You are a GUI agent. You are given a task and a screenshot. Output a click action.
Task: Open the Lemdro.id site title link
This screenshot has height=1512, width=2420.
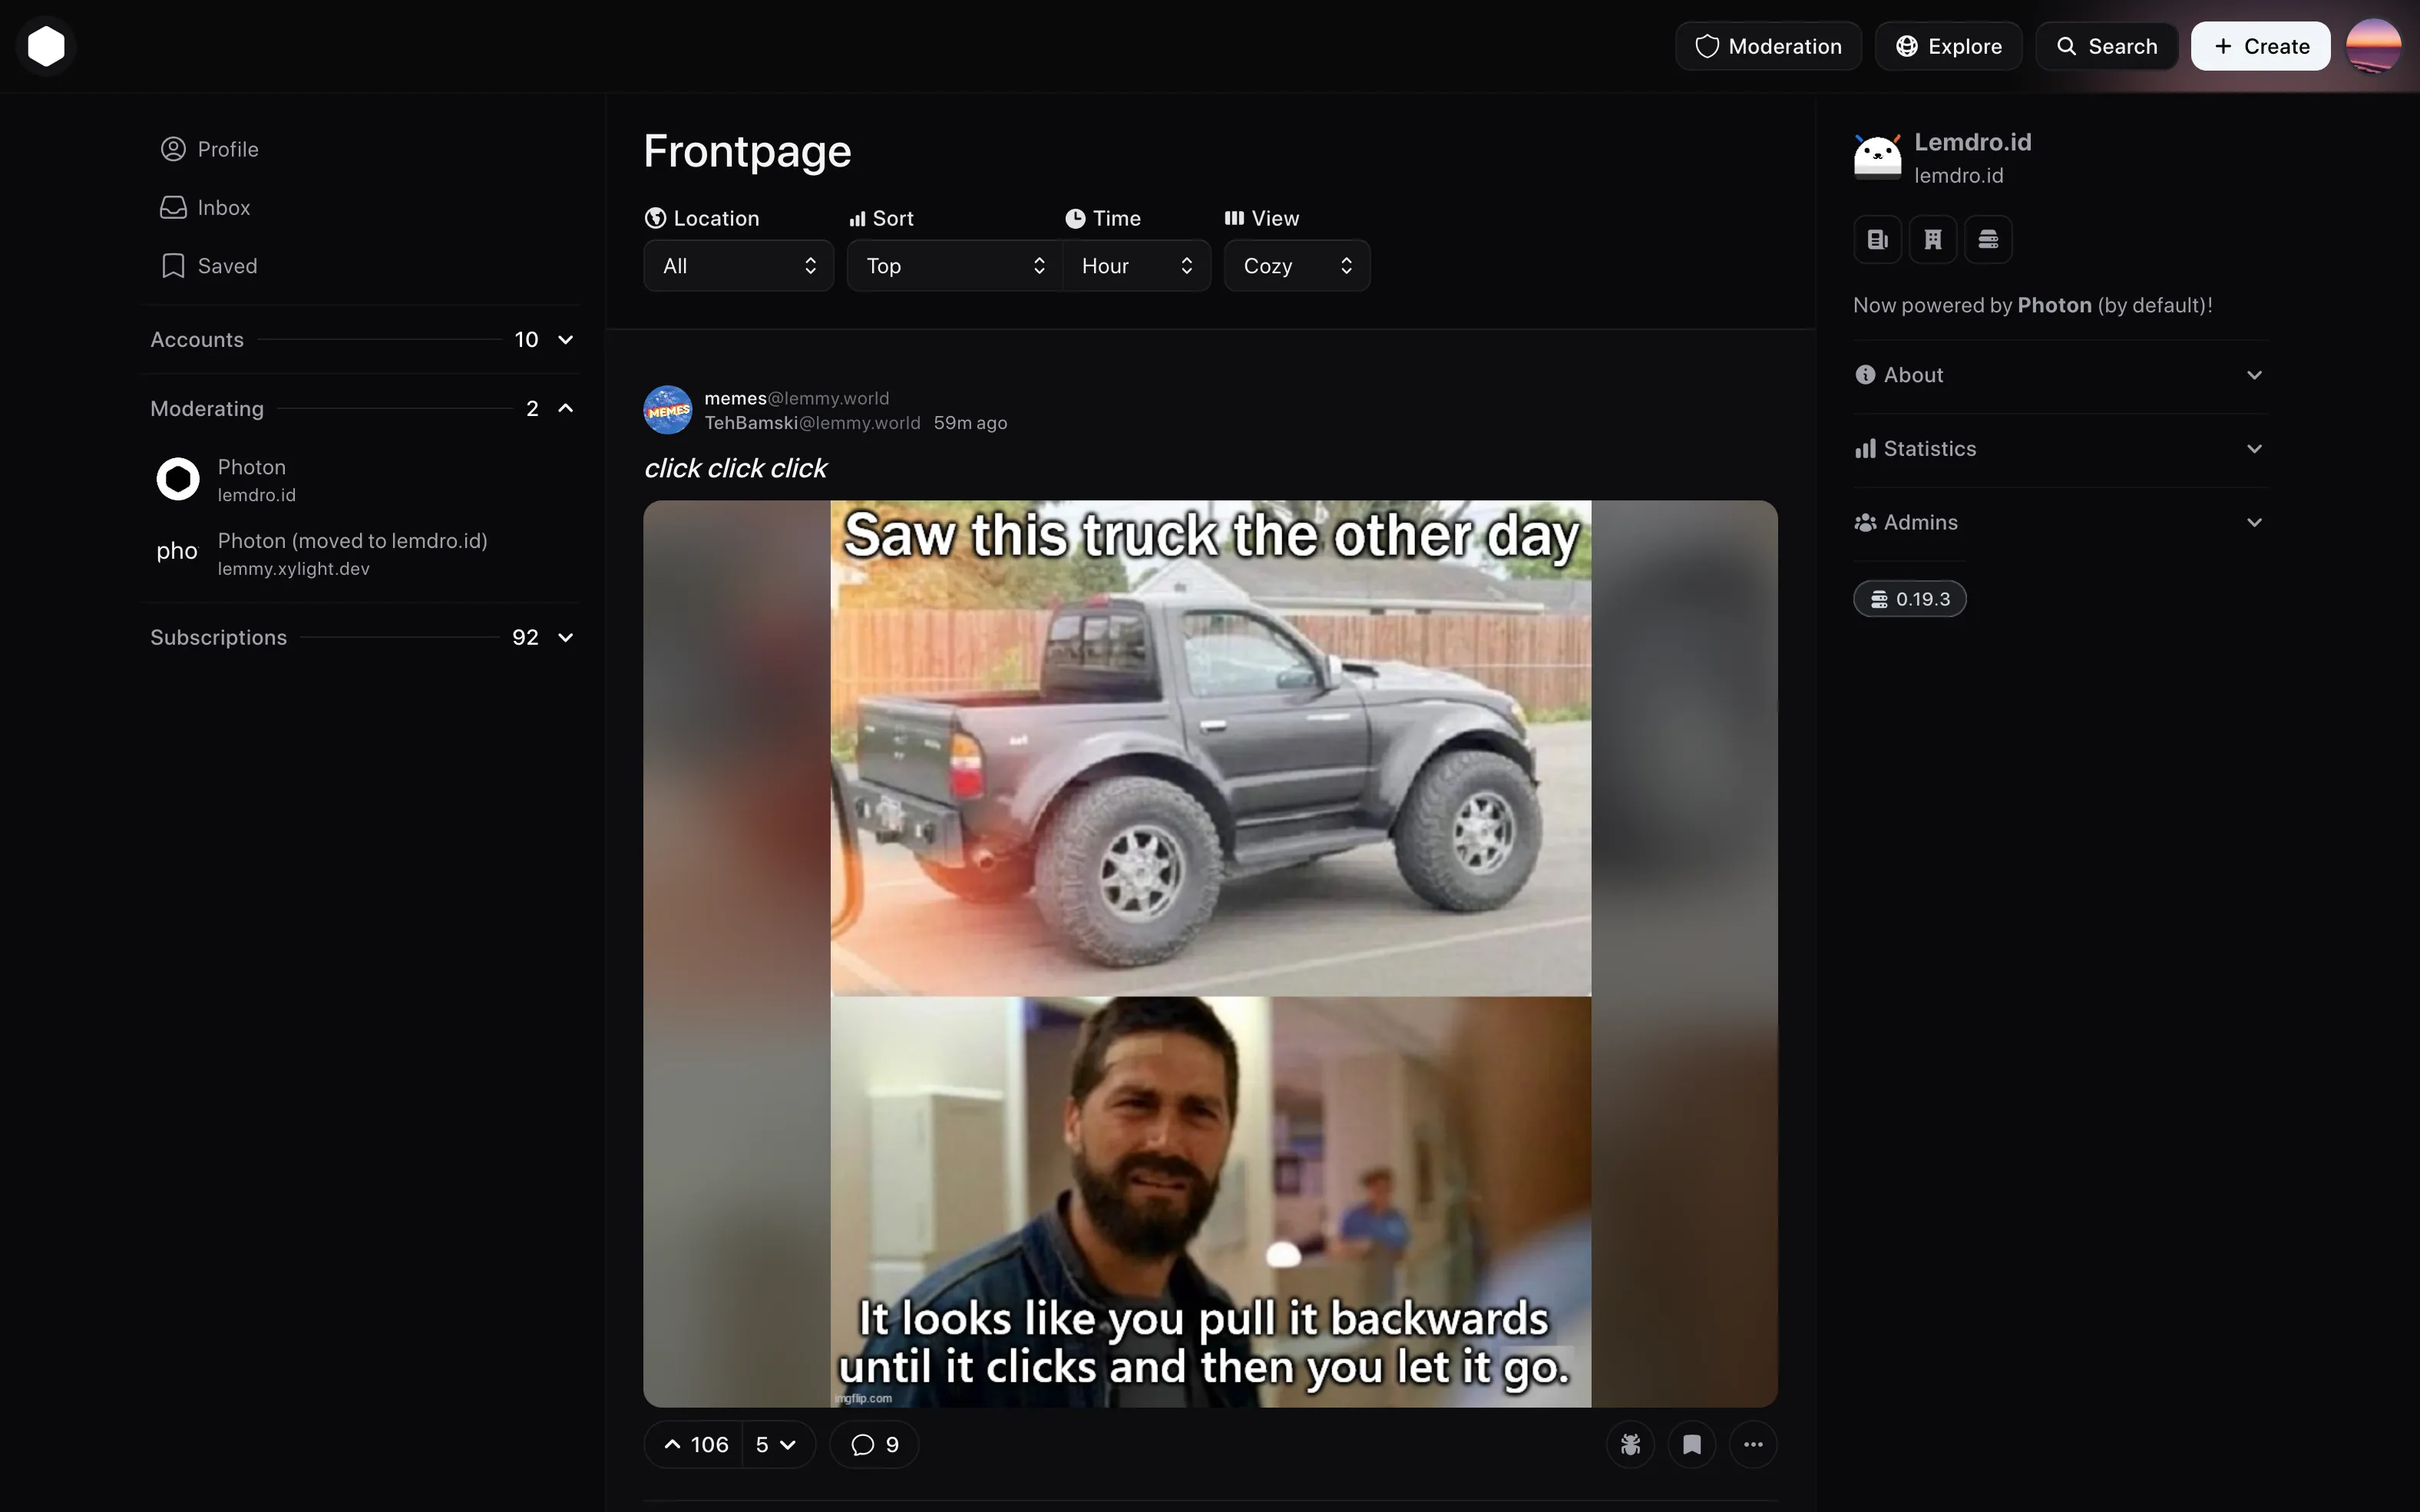tap(1972, 142)
